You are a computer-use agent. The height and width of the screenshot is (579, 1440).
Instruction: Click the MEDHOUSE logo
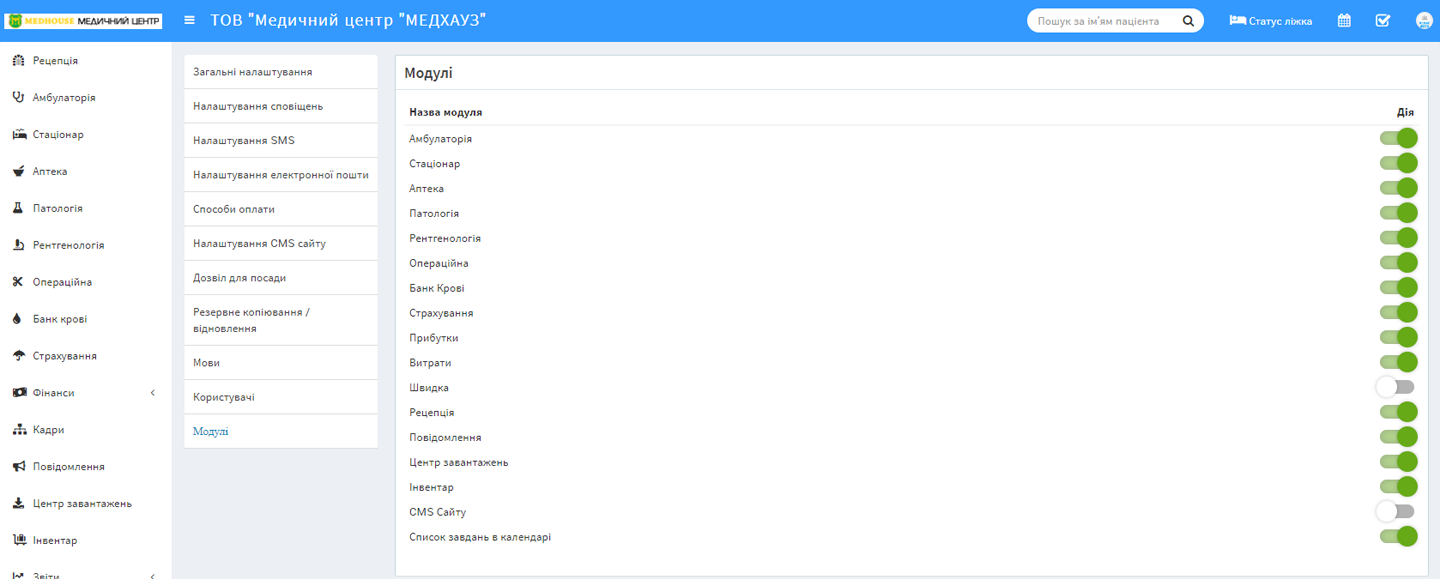pos(84,21)
